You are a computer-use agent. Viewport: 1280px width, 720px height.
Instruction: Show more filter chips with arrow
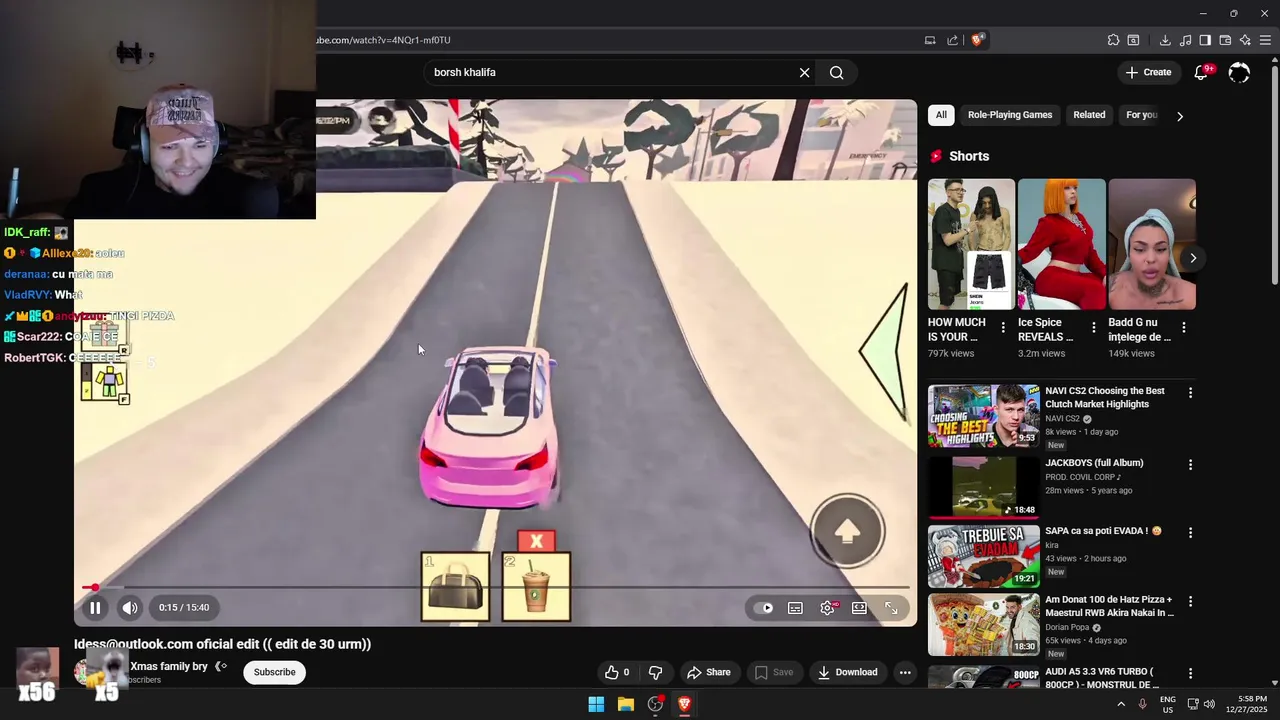1180,116
